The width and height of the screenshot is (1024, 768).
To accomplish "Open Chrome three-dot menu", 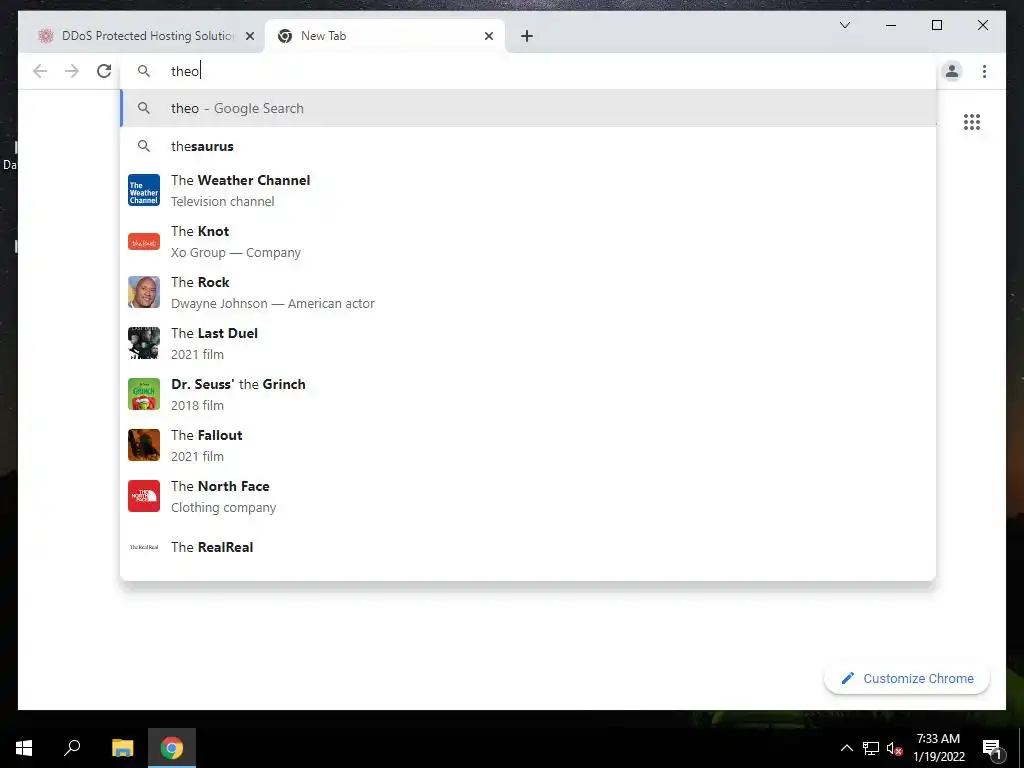I will 984,71.
